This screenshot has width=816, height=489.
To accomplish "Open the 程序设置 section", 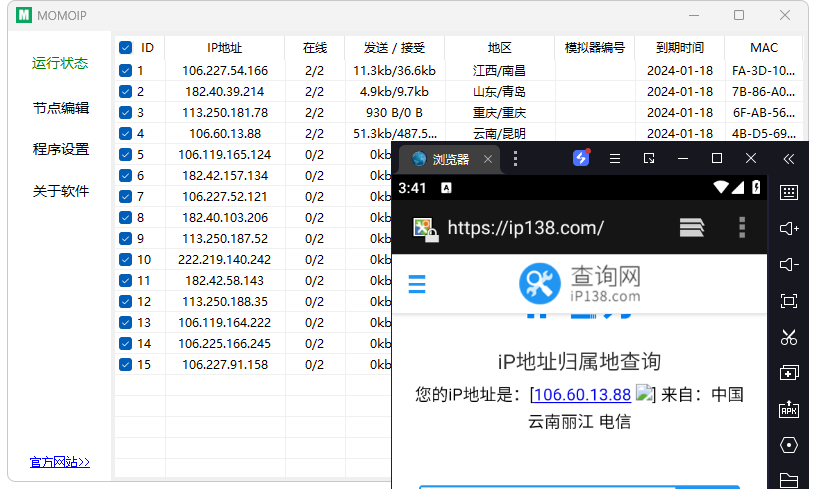I will coord(61,149).
